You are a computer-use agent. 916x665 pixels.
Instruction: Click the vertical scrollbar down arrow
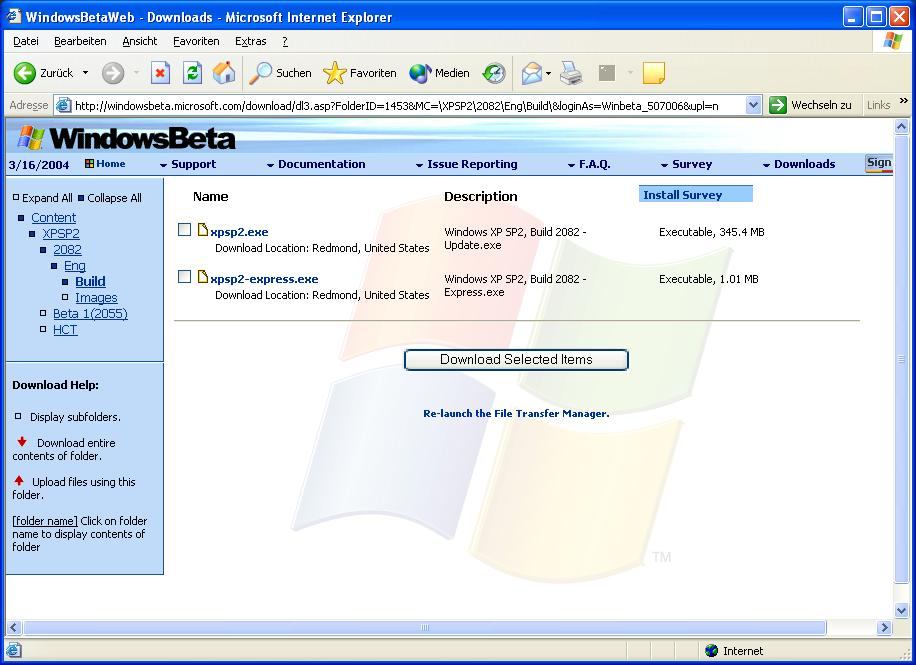coord(901,611)
